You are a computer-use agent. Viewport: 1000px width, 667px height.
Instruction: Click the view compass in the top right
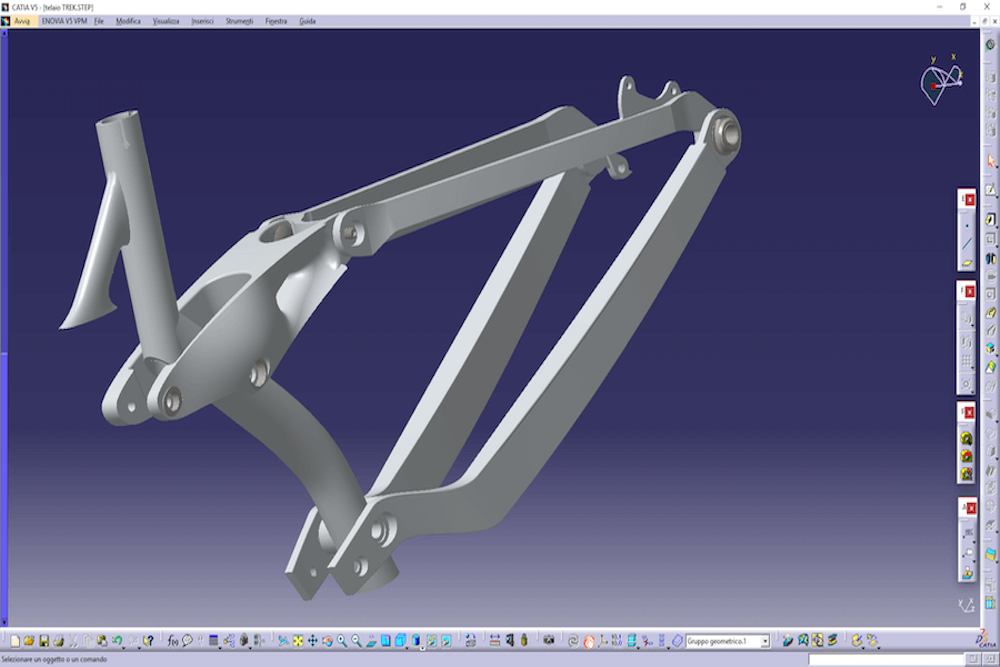coord(941,81)
